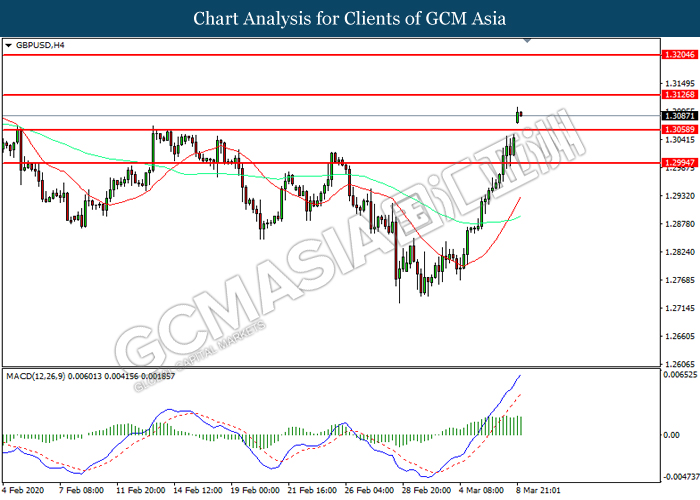
Task: Click the 1.31495 price axis value
Action: point(680,83)
